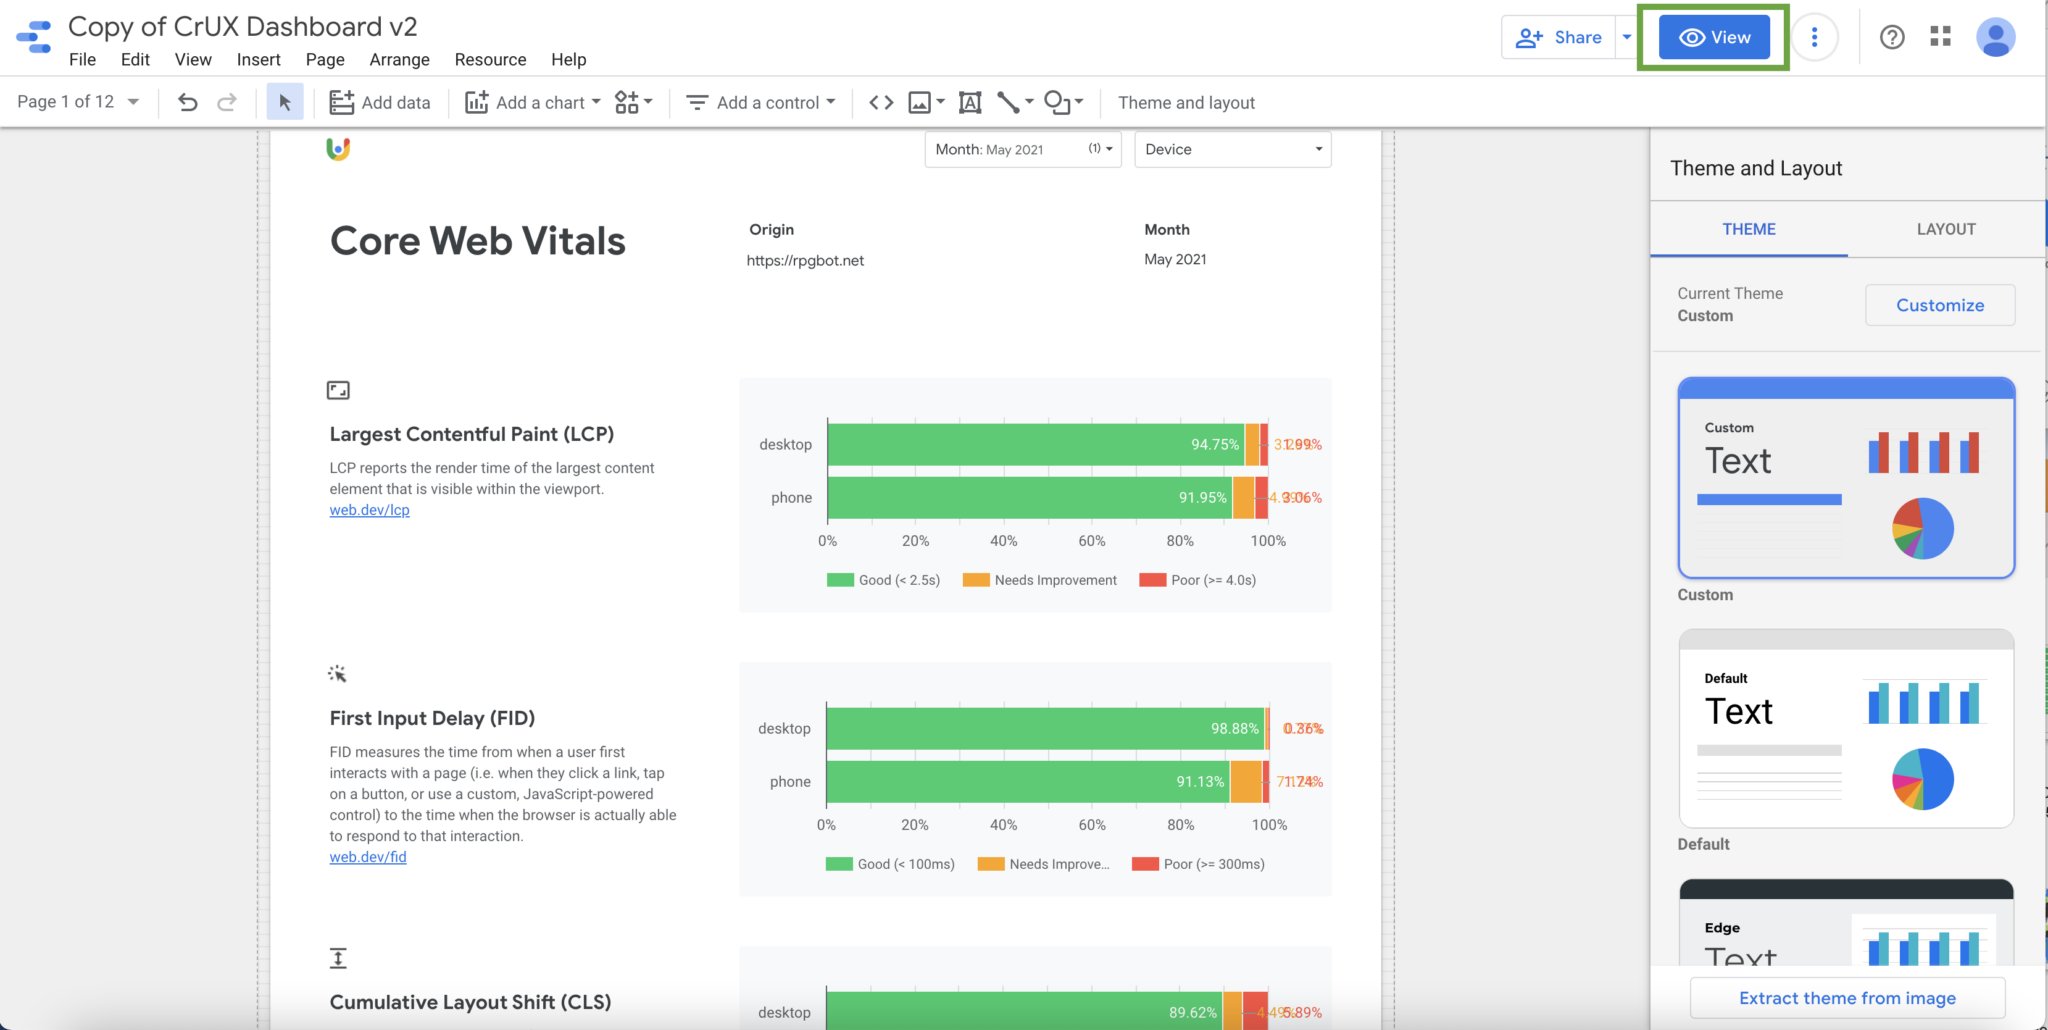This screenshot has height=1030, width=2048.
Task: Open the Arrange menu
Action: point(399,59)
